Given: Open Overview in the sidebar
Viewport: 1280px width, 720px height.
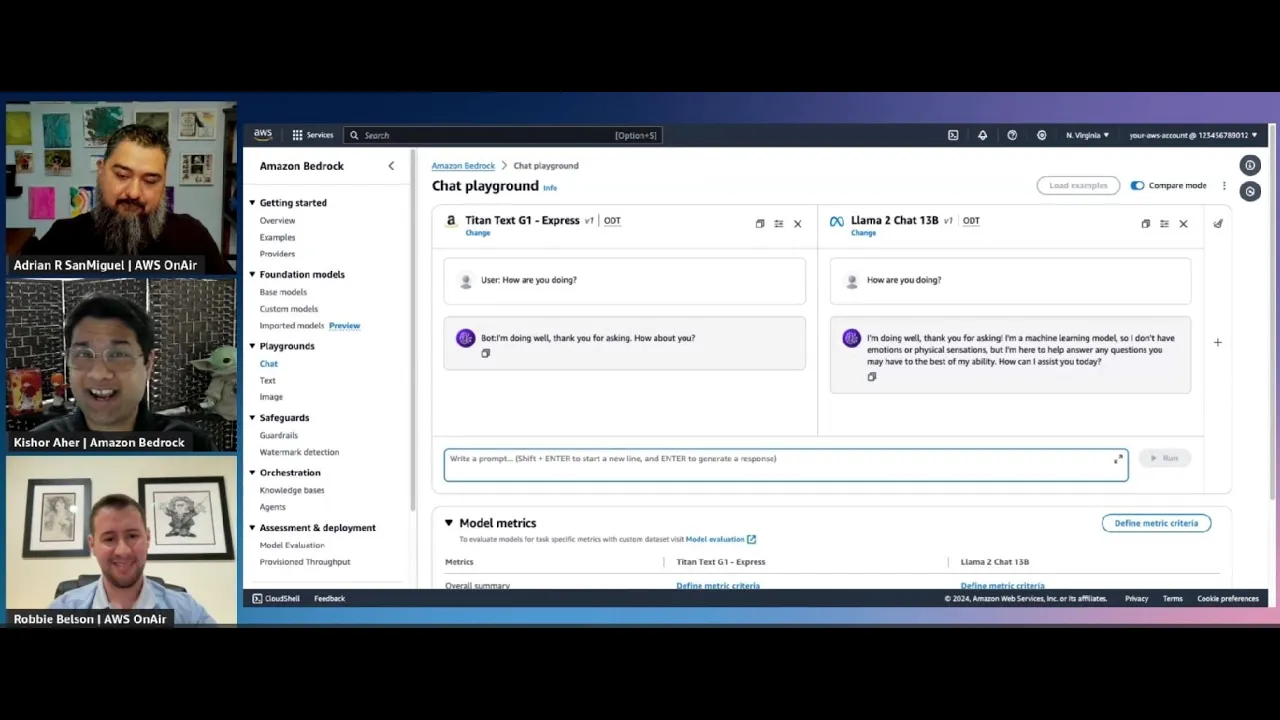Looking at the screenshot, I should [x=277, y=220].
